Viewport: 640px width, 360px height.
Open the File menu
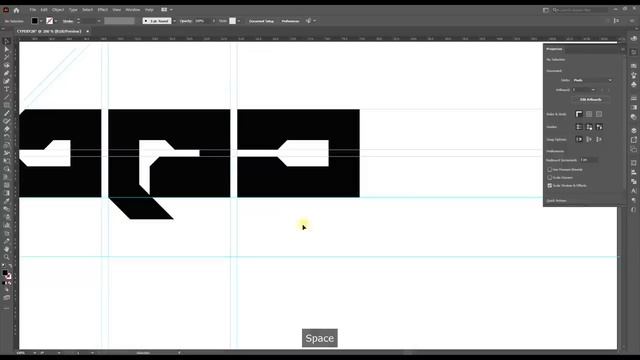coord(33,10)
